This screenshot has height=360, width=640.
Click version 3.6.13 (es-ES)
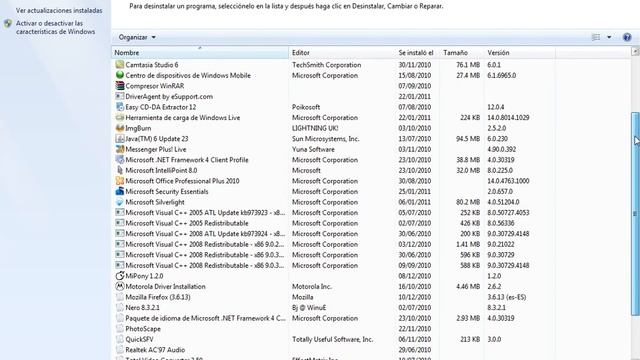[507, 297]
